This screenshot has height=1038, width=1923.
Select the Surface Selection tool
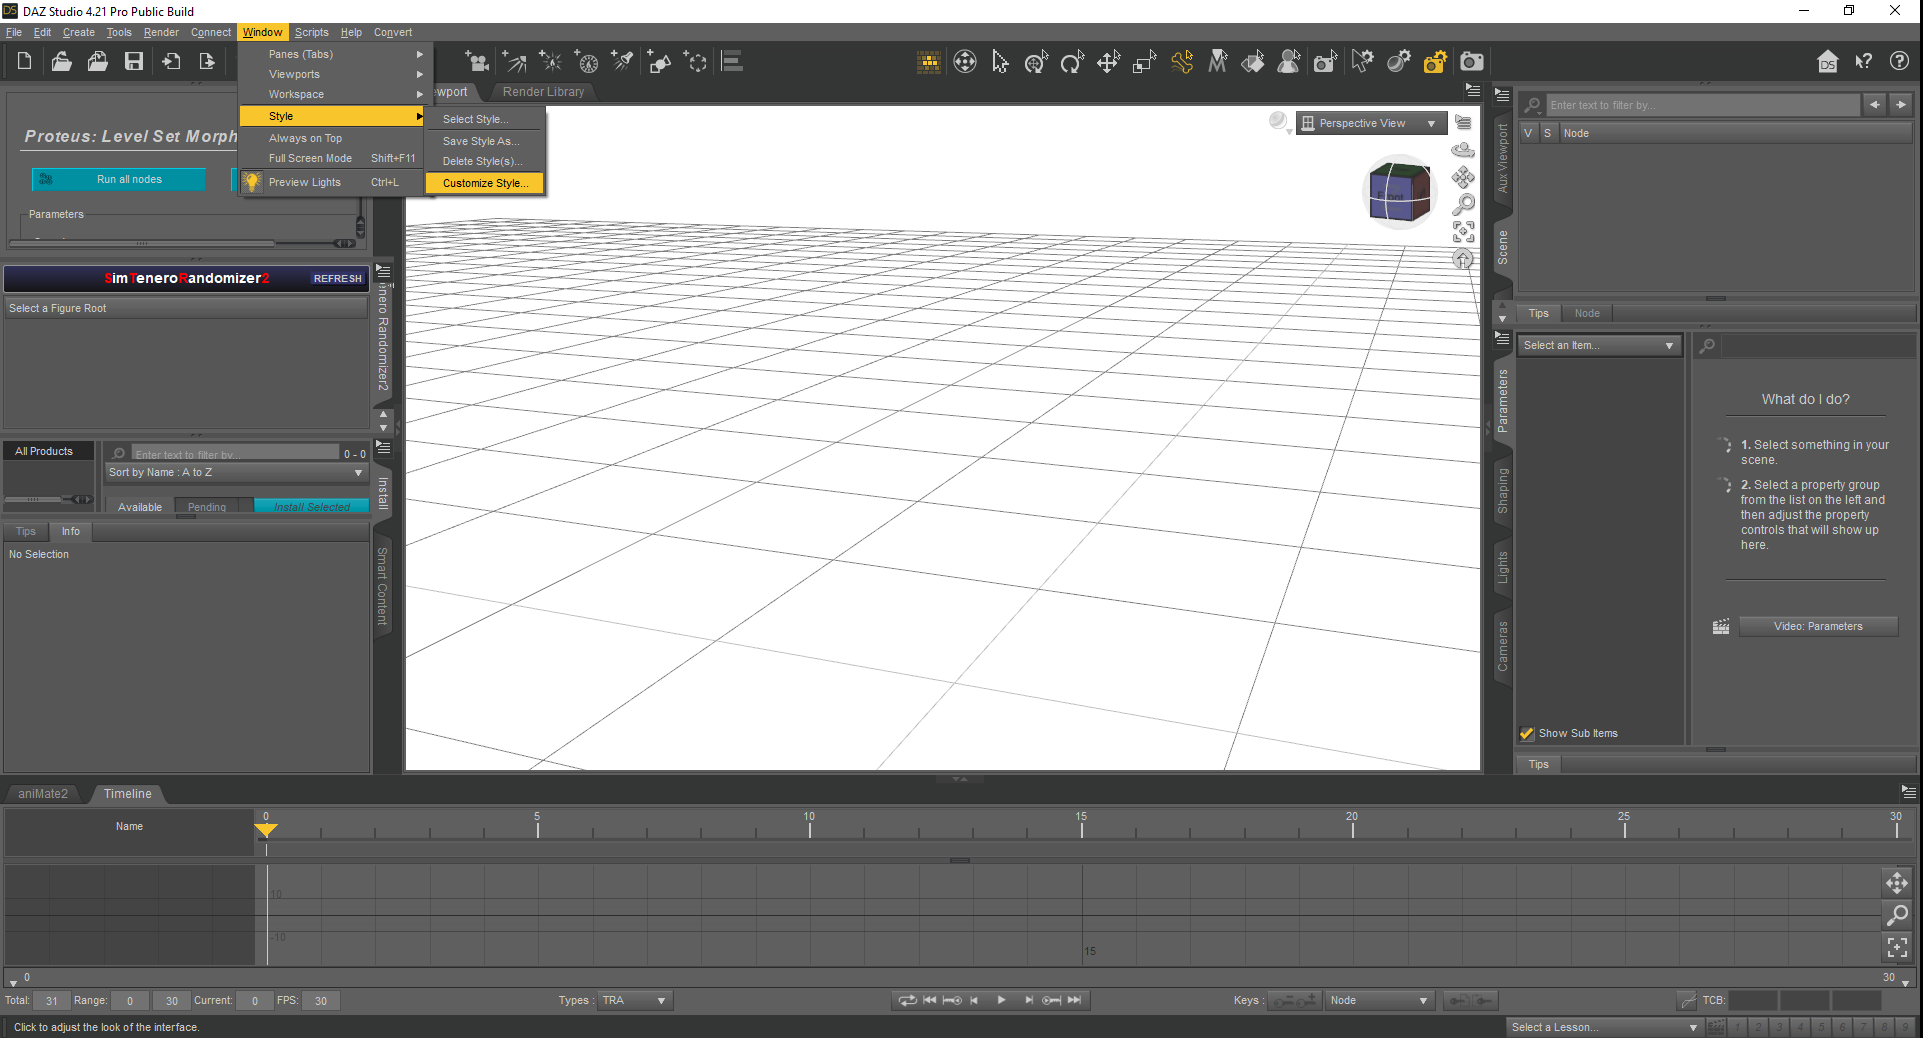[1253, 62]
